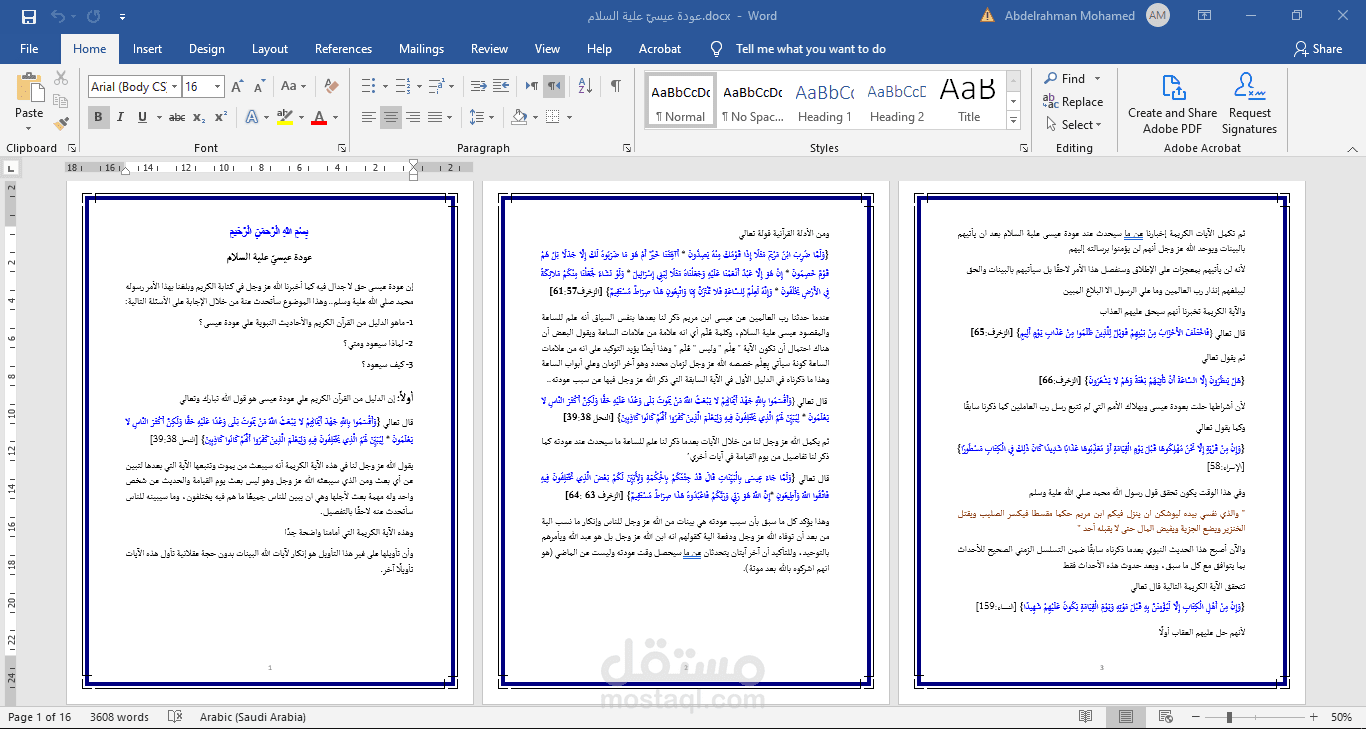Apply superscript formatting
The height and width of the screenshot is (729, 1366).
(221, 117)
